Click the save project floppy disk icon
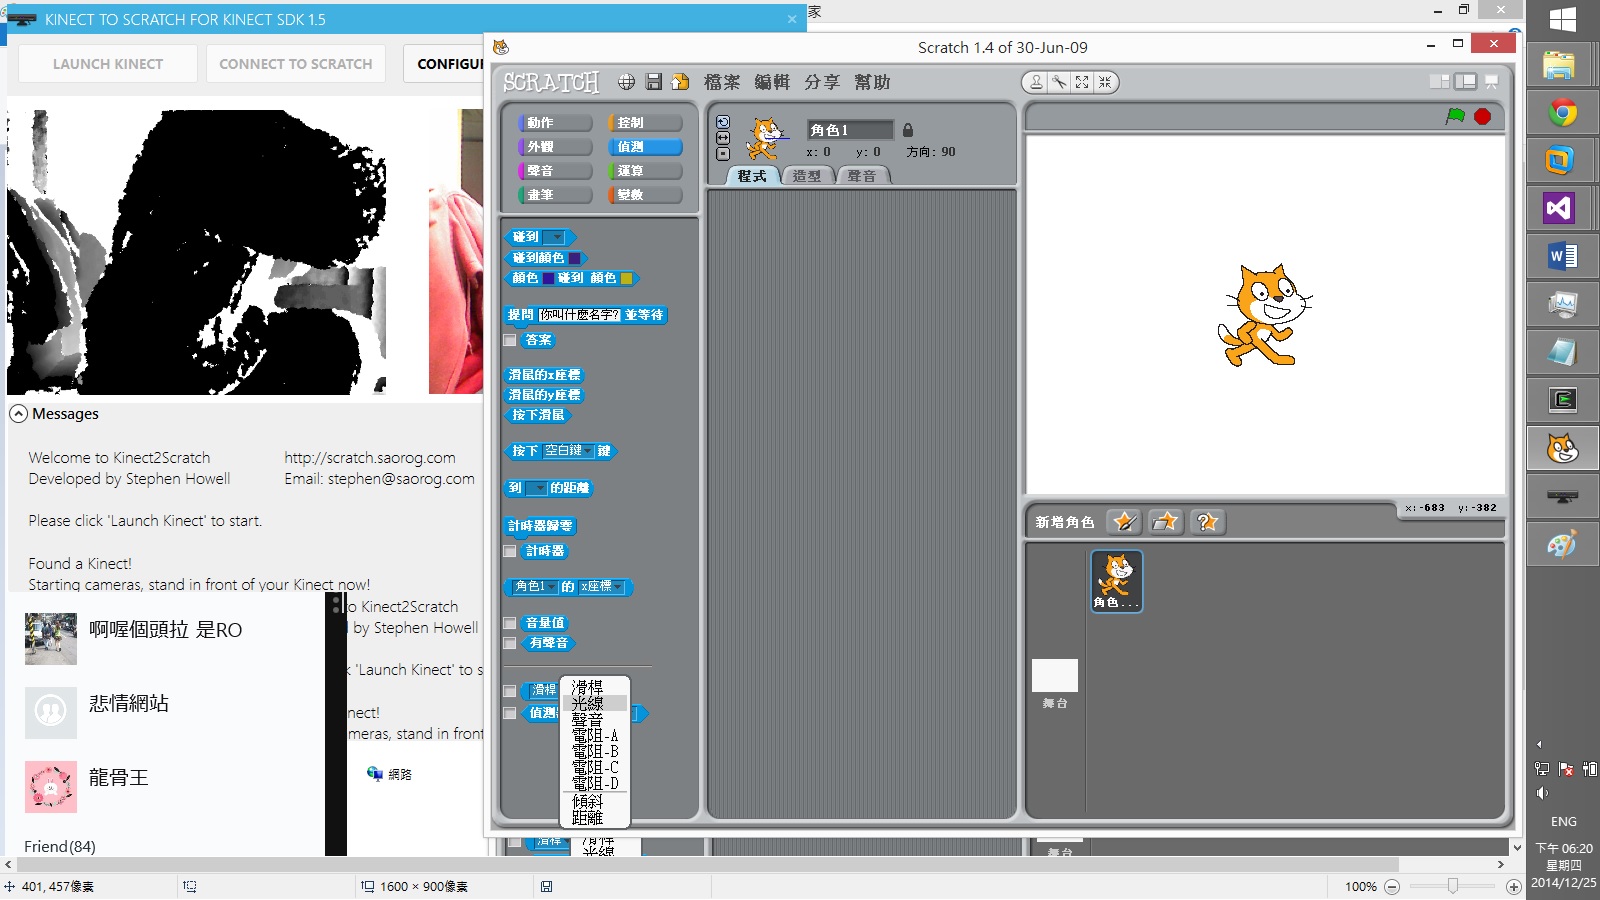The height and width of the screenshot is (900, 1600). point(654,82)
